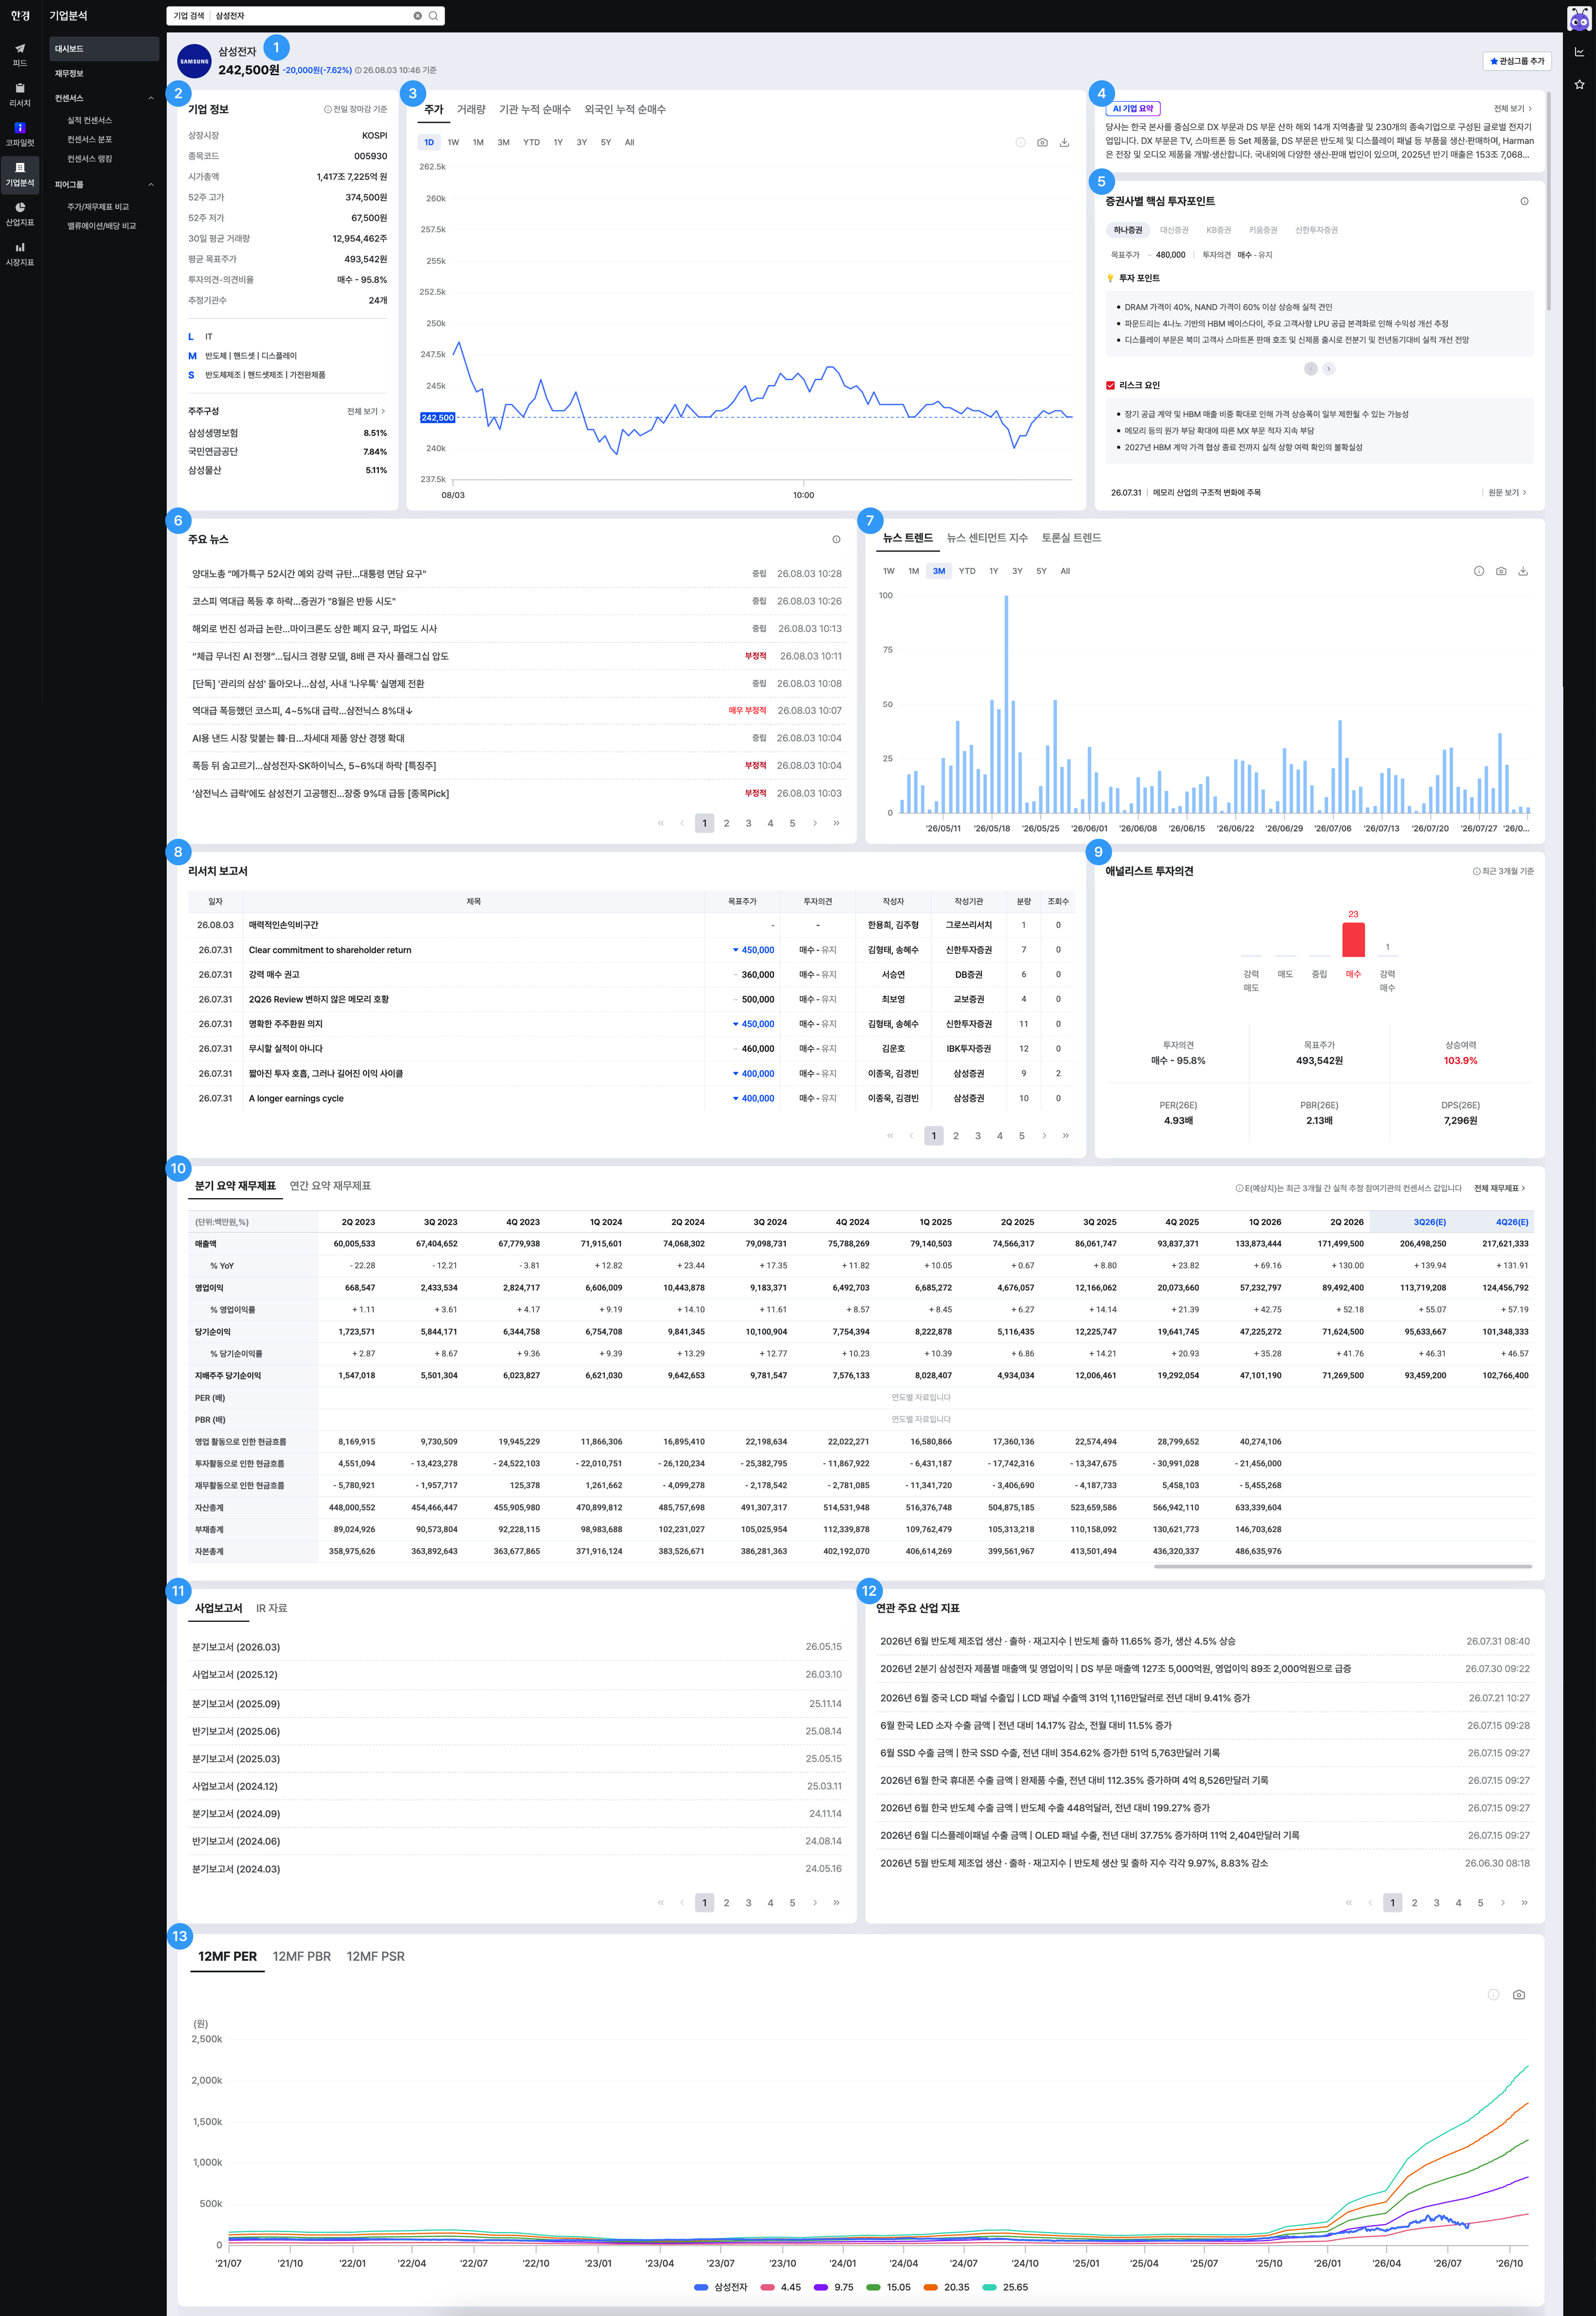Screen dimensions: 1596x2316
Task: Switch to the 거래량 chart tab
Action: (x=471, y=109)
